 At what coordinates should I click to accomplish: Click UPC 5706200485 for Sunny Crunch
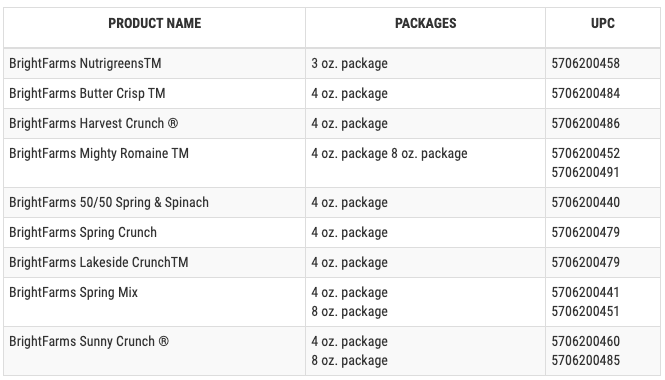pos(585,360)
